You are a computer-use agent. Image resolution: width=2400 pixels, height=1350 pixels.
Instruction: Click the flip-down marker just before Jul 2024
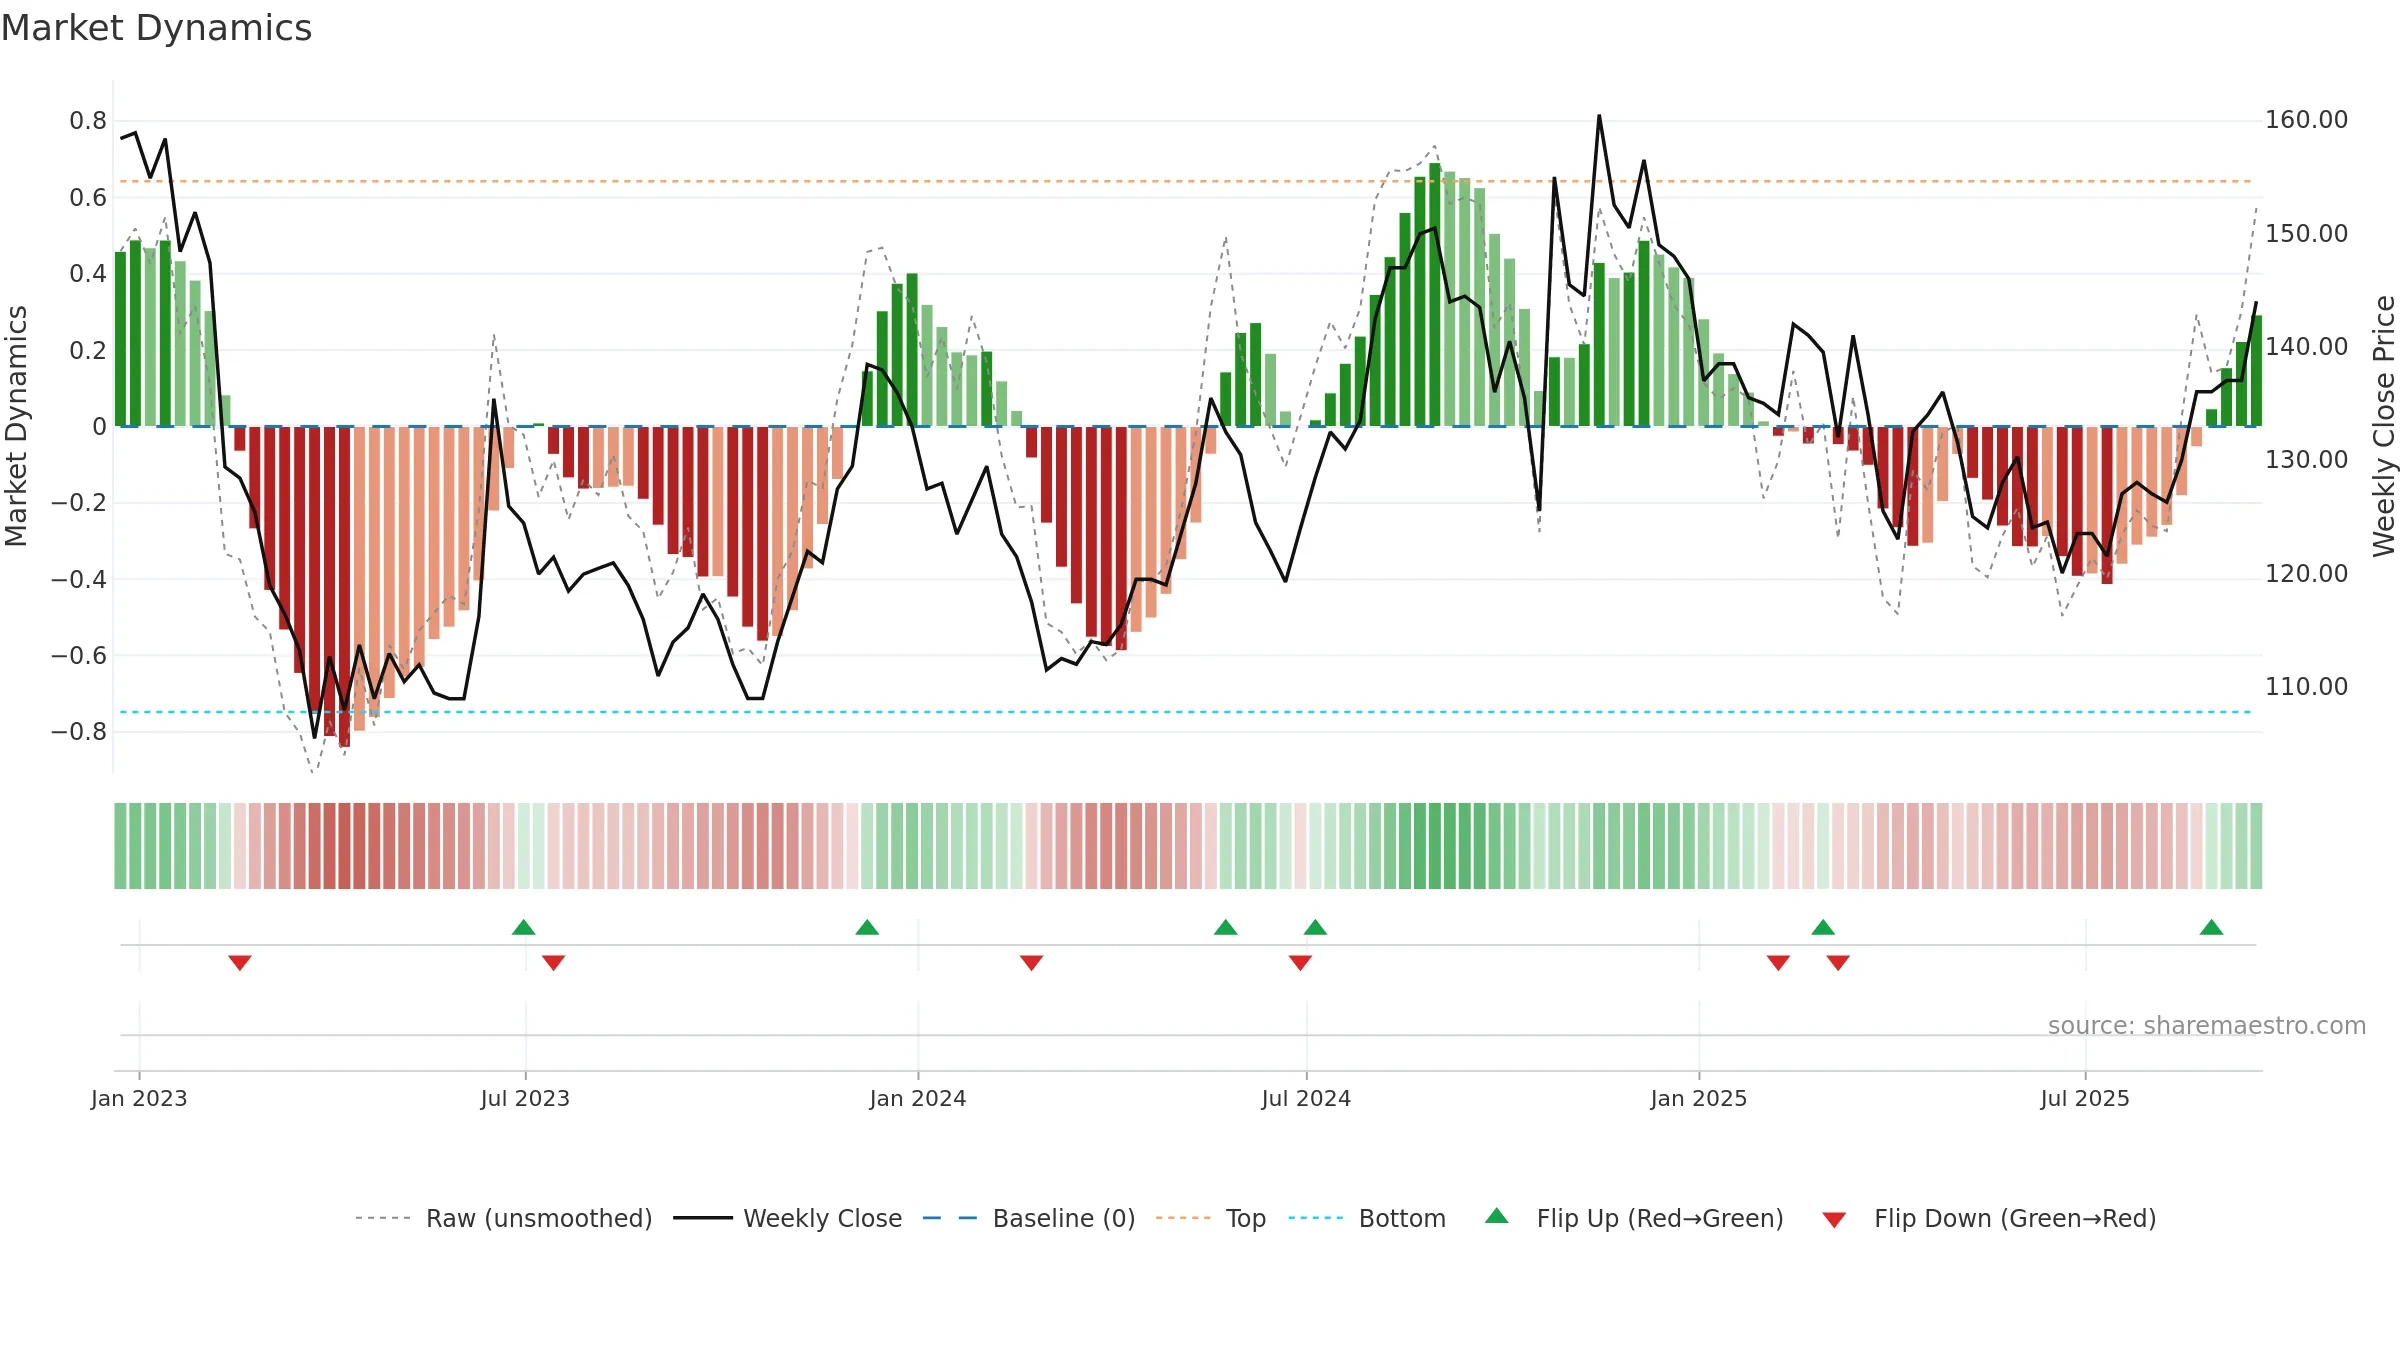[1300, 962]
